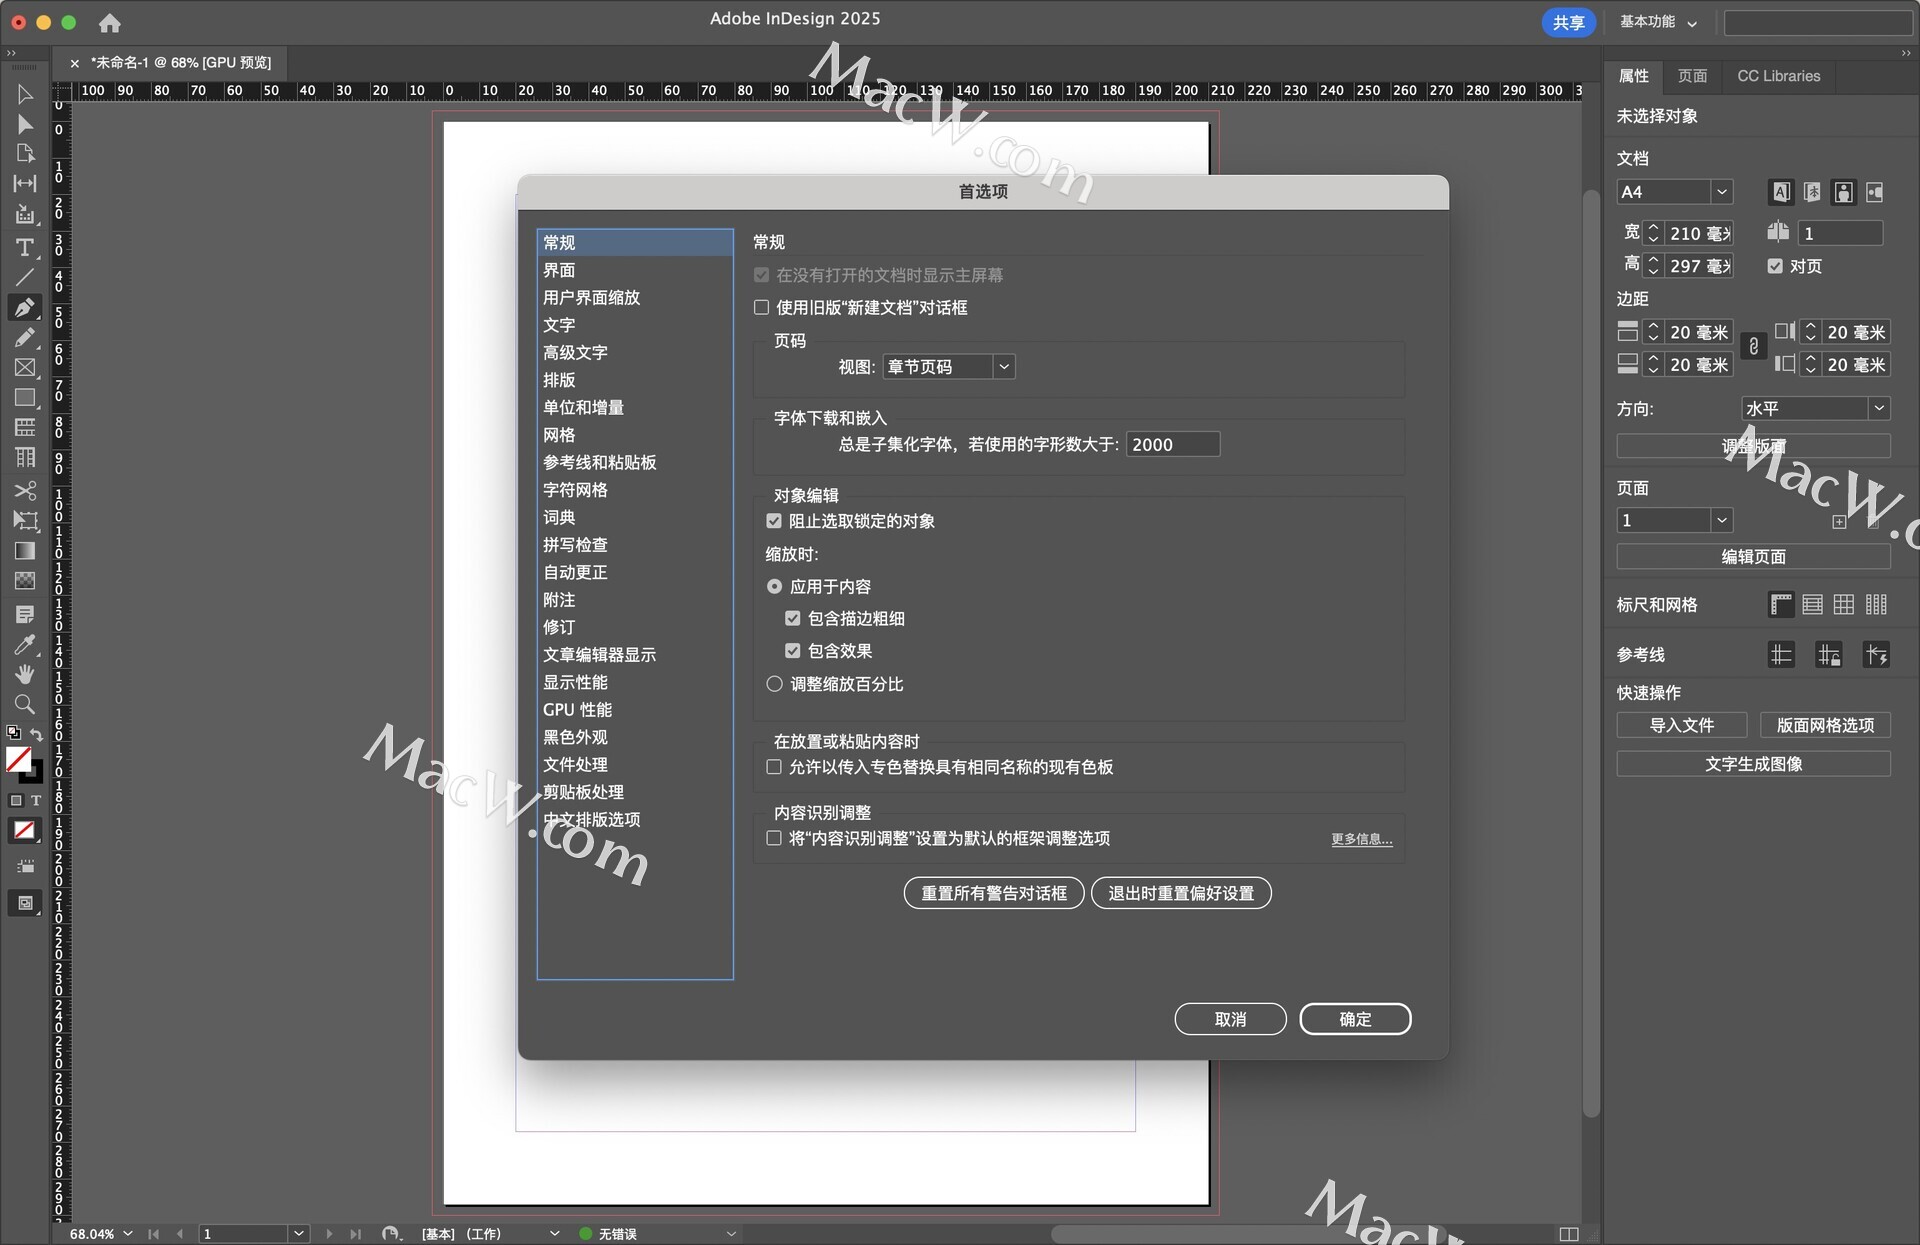Select the Scissors tool

coord(25,491)
